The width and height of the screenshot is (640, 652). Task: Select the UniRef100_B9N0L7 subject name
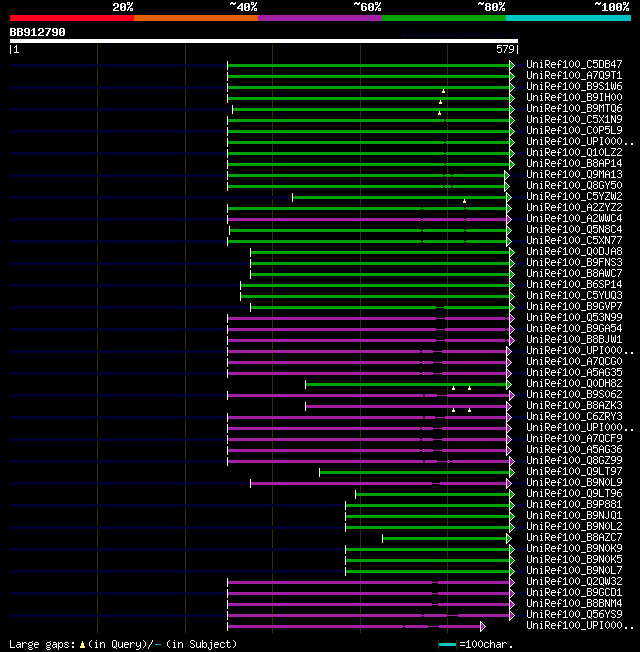point(574,570)
